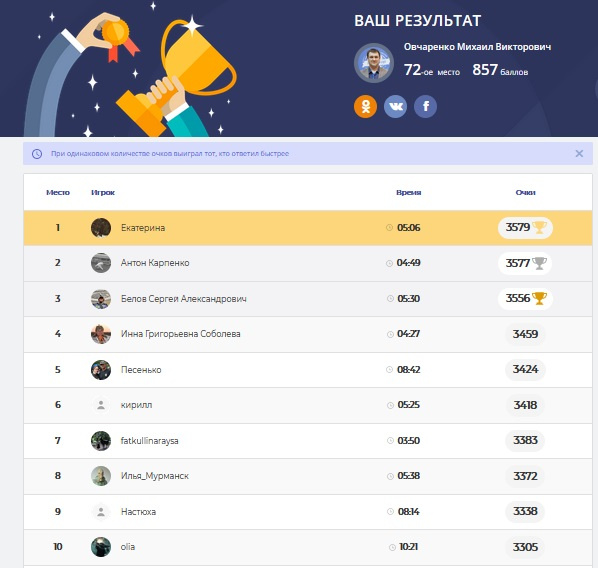The height and width of the screenshot is (568, 598).
Task: Click кирилл's default avatar icon
Action: click(x=101, y=405)
